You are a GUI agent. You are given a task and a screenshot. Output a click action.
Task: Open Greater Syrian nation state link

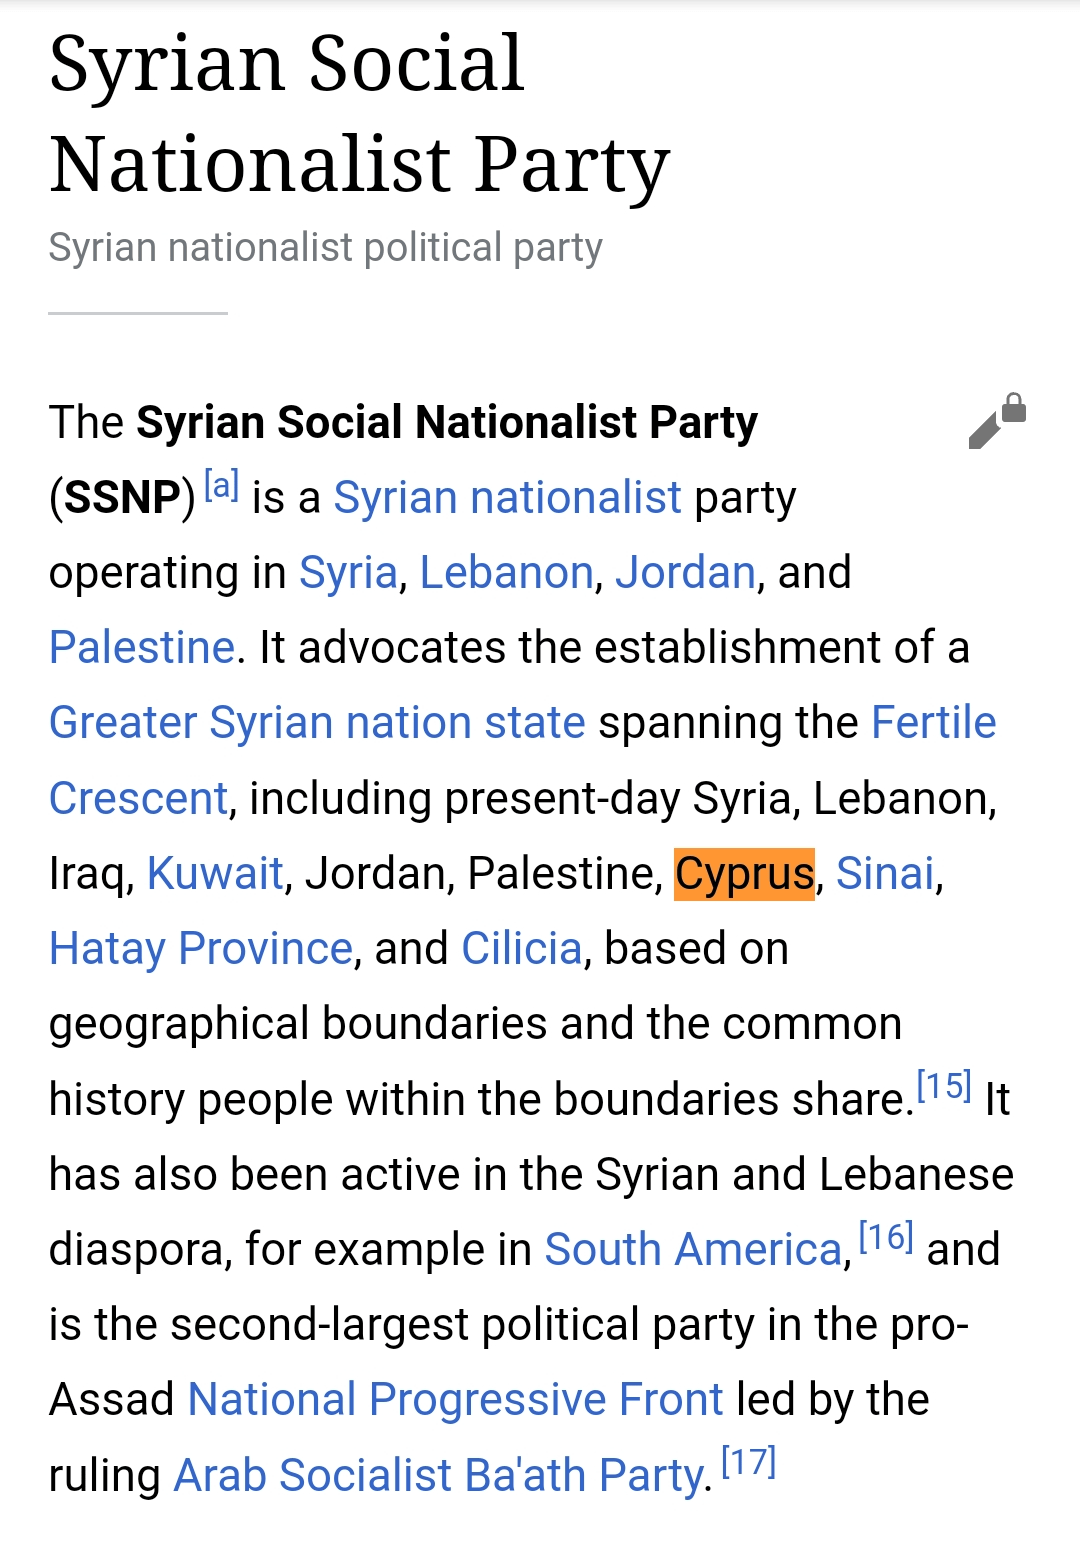(317, 723)
